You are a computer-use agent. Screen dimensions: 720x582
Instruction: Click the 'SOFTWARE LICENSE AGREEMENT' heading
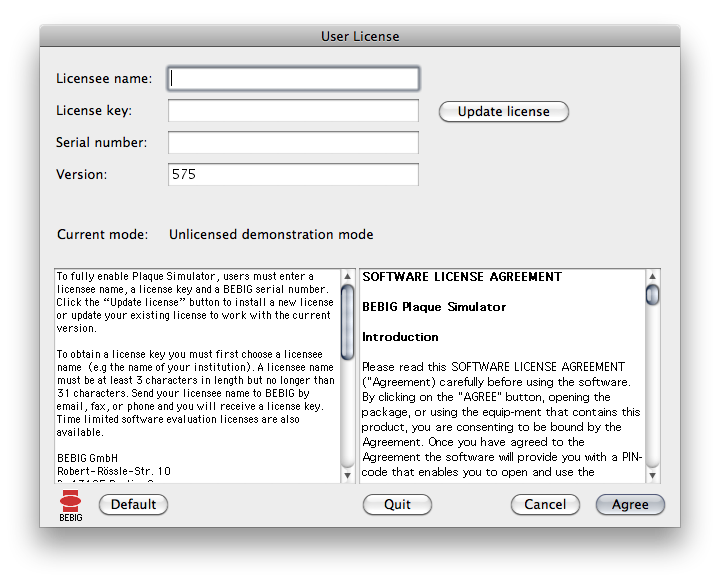(462, 277)
